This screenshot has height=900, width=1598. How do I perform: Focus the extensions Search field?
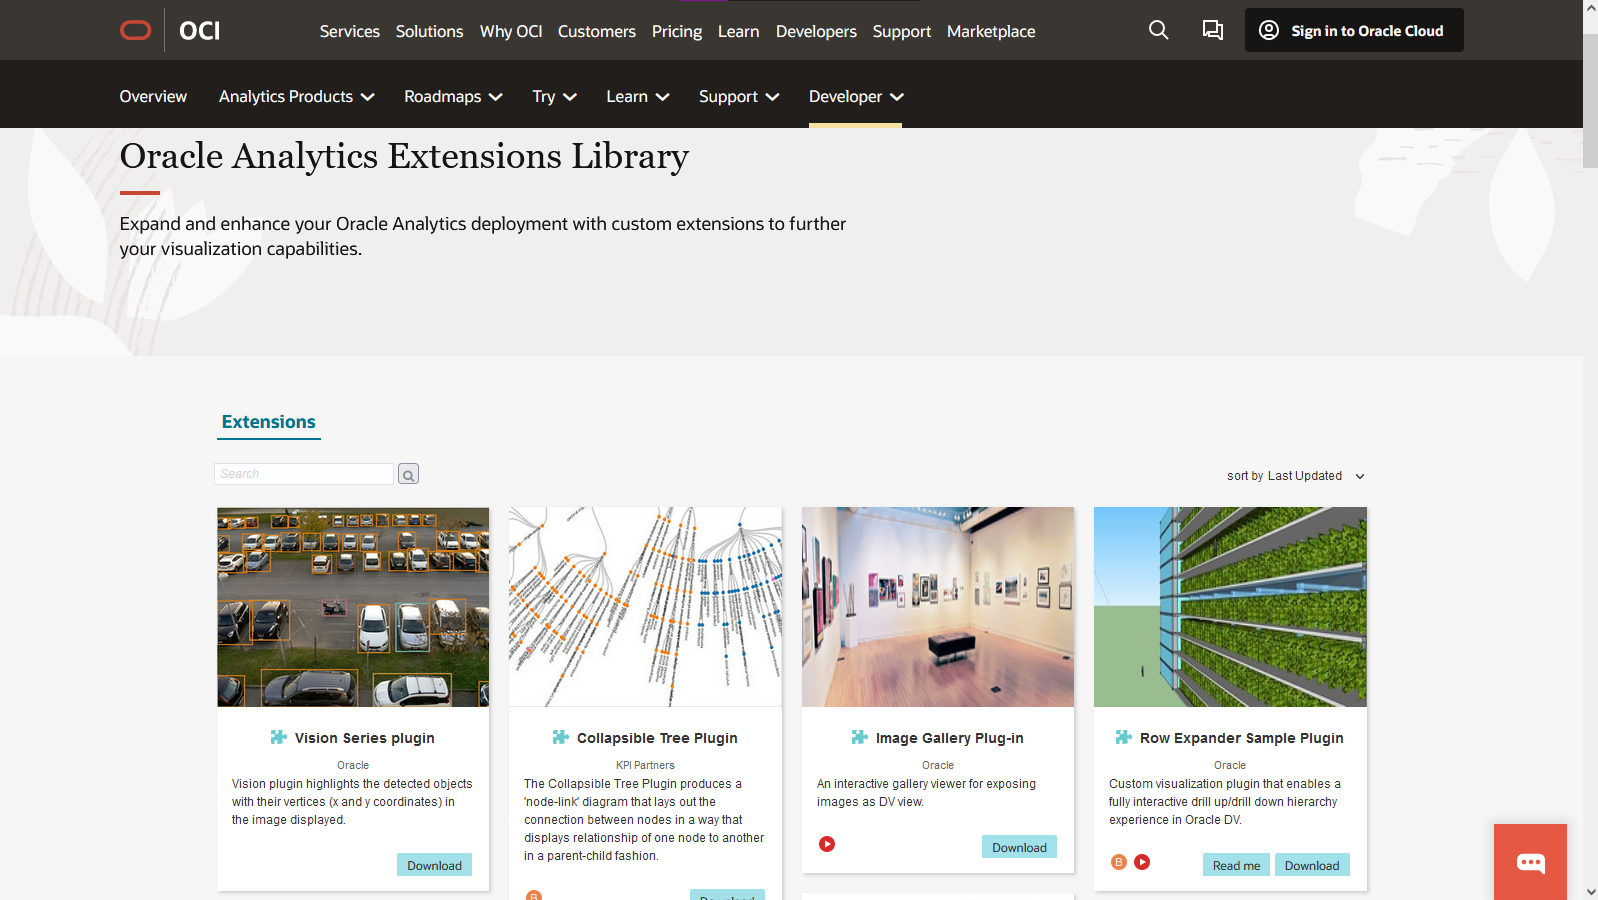(304, 474)
